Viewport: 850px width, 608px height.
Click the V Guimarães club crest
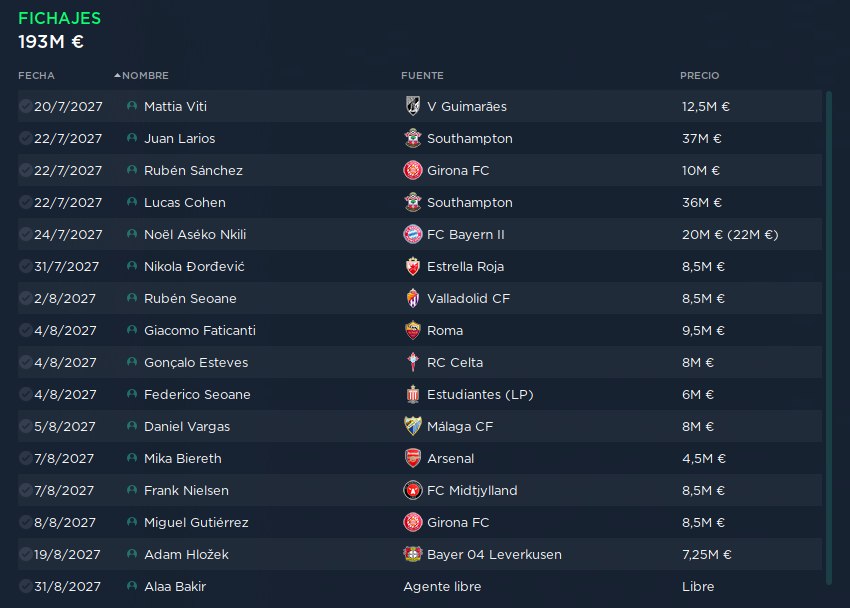(413, 106)
